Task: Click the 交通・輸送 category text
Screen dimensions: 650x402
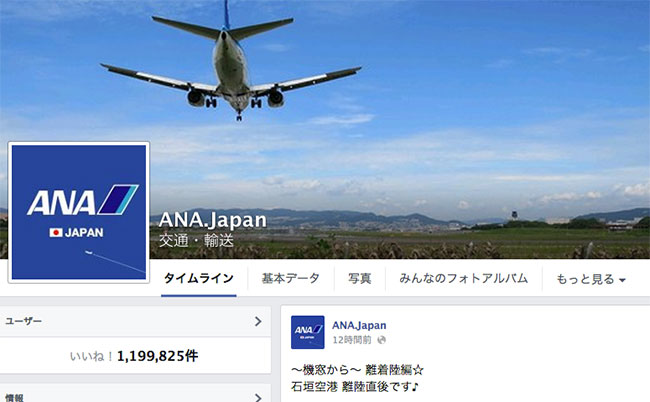Action: 196,240
